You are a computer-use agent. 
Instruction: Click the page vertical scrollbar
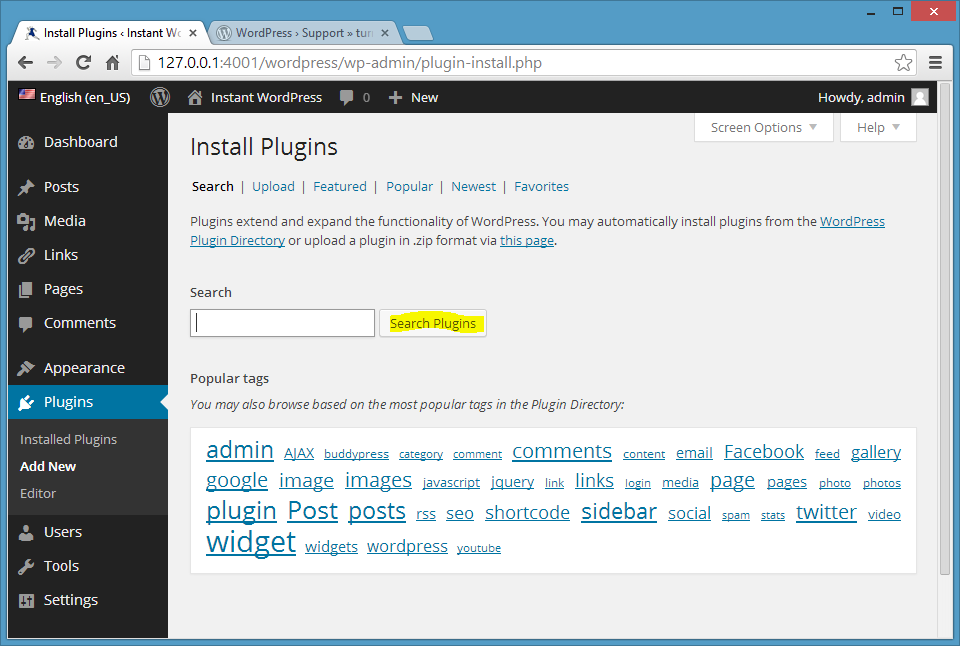pyautogui.click(x=945, y=350)
